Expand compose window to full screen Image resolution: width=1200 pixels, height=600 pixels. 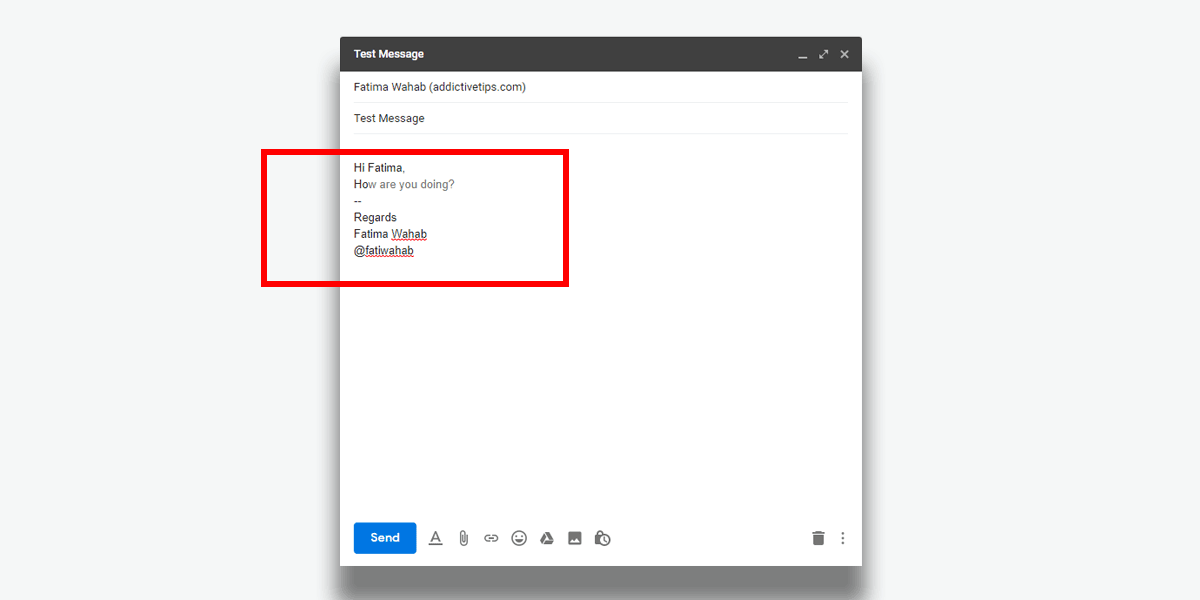pyautogui.click(x=823, y=54)
